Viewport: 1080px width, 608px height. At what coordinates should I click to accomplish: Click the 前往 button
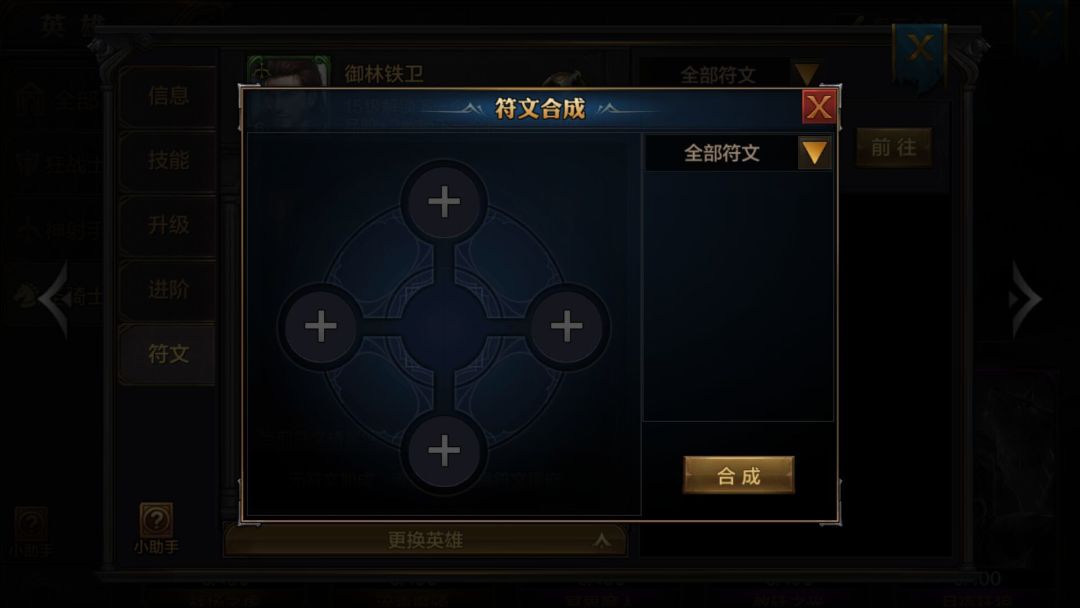894,147
